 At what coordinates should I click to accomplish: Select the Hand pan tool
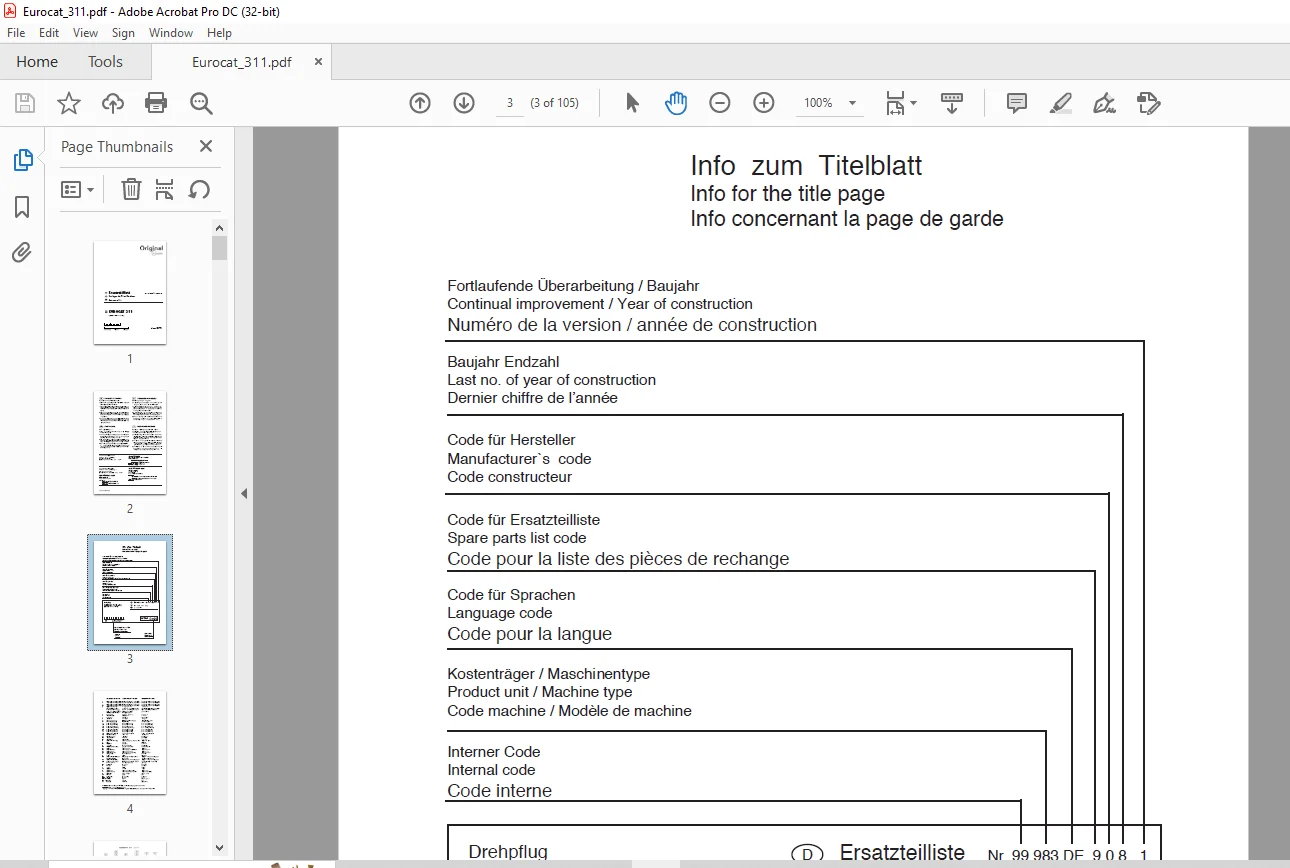pos(676,103)
